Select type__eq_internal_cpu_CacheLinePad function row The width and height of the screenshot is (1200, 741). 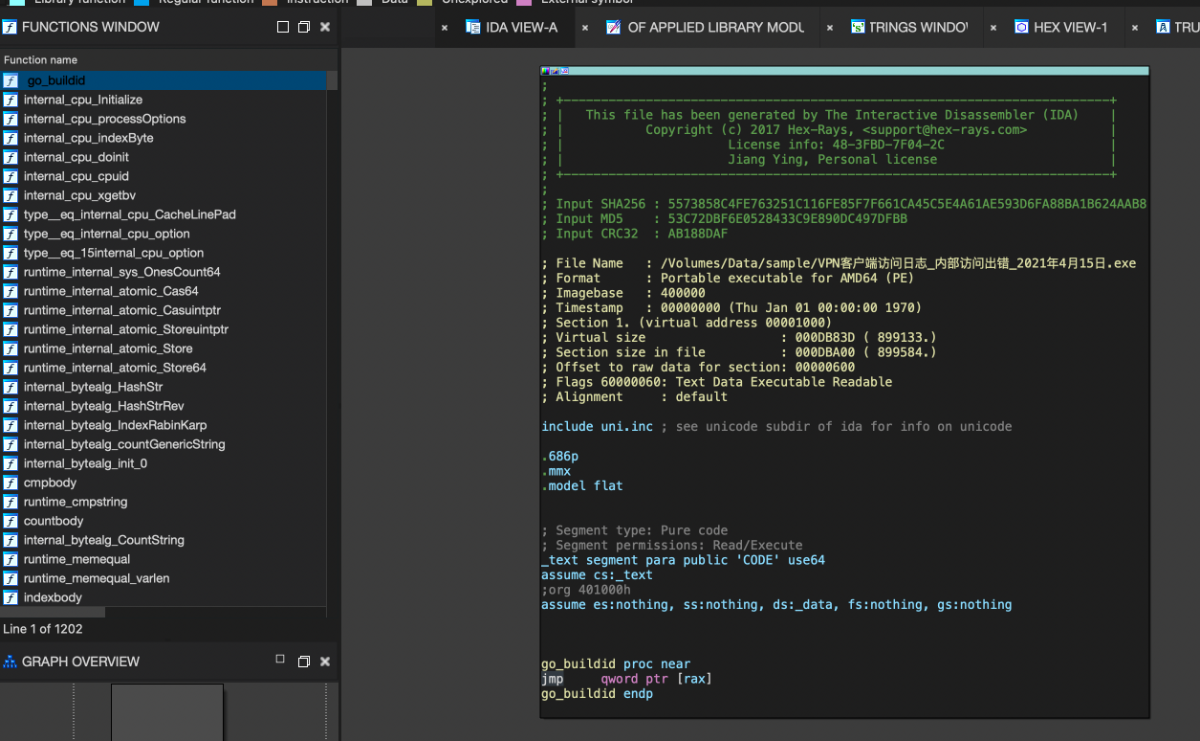tap(163, 215)
